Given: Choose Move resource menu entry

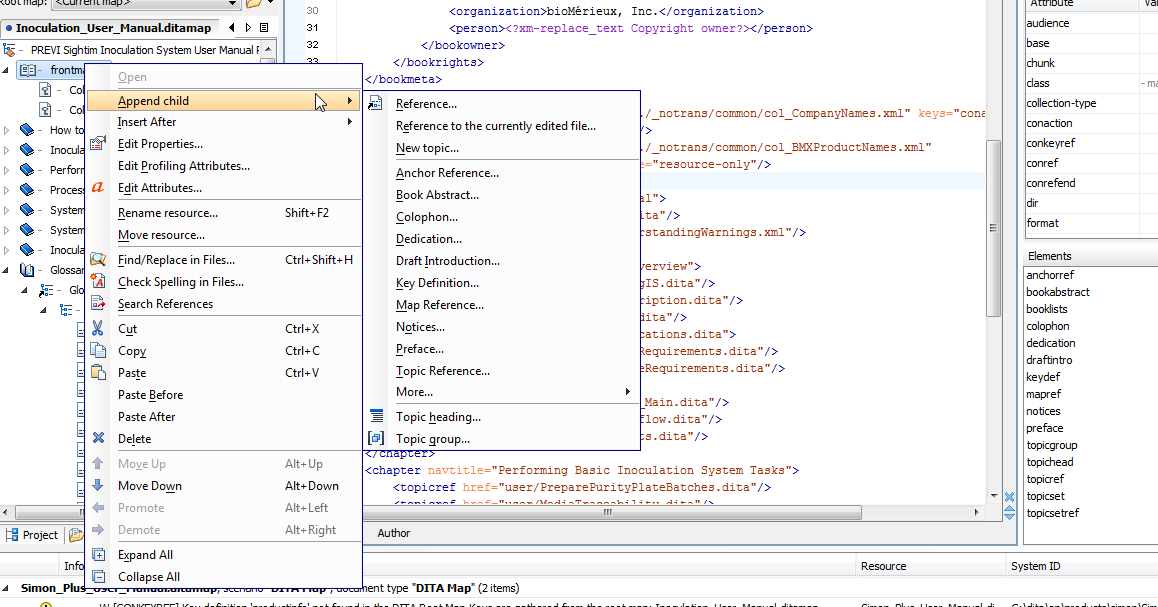Looking at the screenshot, I should [161, 235].
